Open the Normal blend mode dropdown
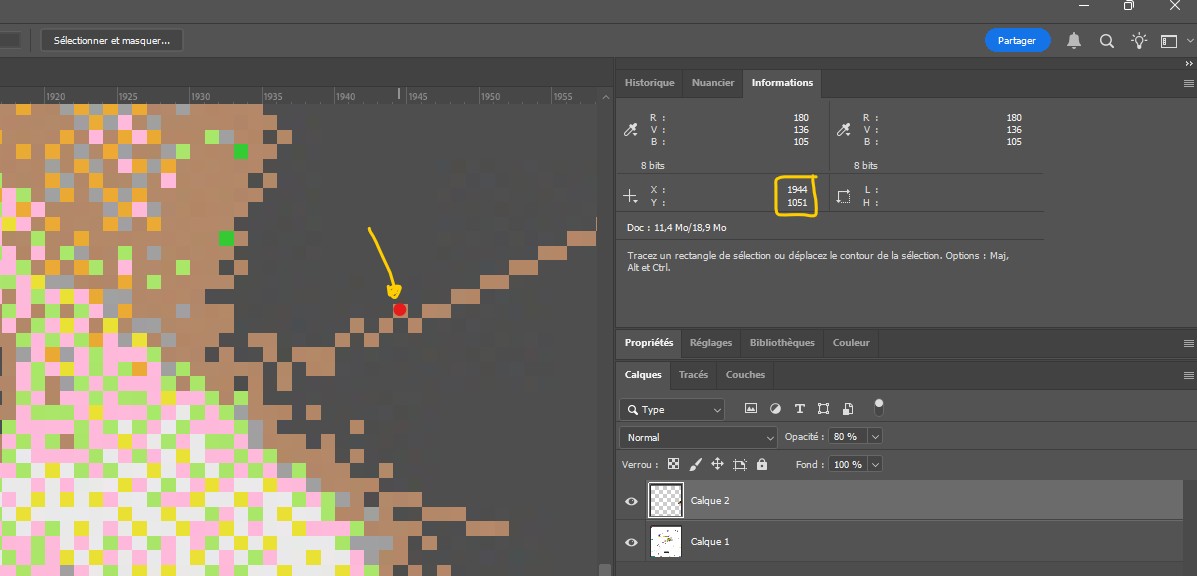 [x=698, y=437]
